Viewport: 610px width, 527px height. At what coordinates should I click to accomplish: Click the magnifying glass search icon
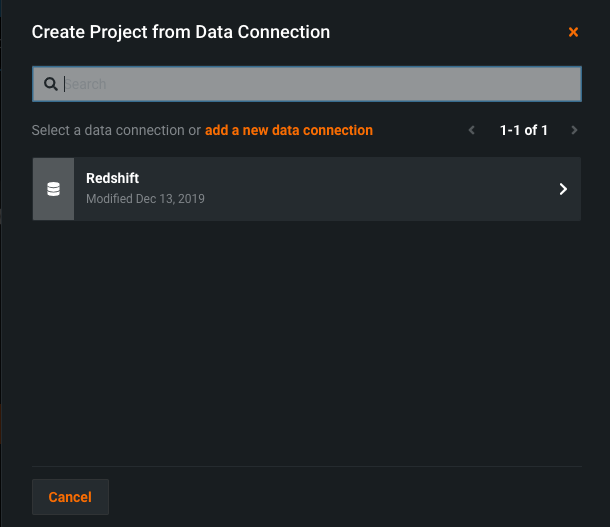(x=50, y=84)
